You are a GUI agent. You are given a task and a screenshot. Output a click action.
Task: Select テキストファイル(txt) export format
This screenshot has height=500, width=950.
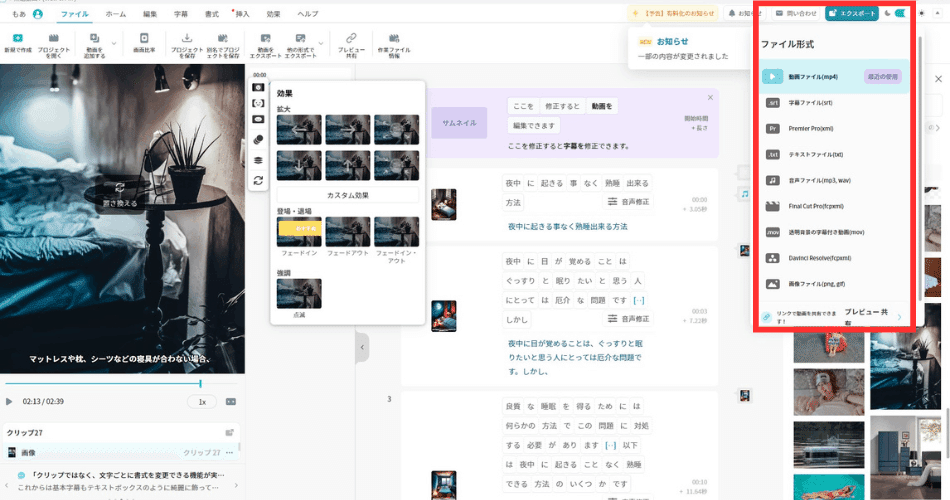coord(834,155)
